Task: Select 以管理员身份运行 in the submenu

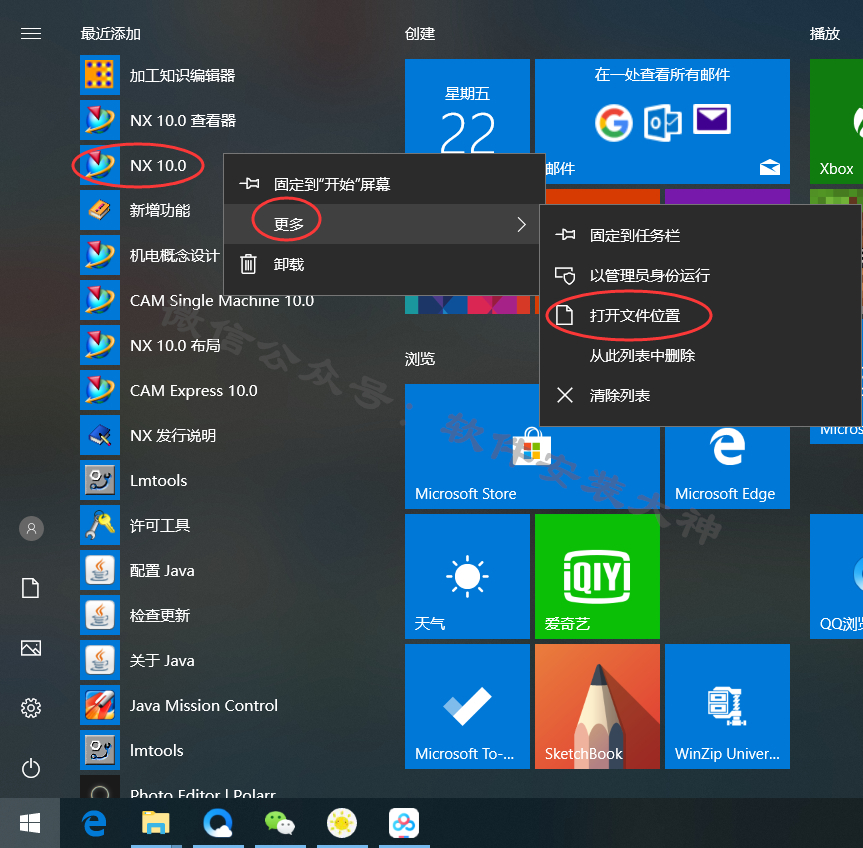Action: click(700, 275)
